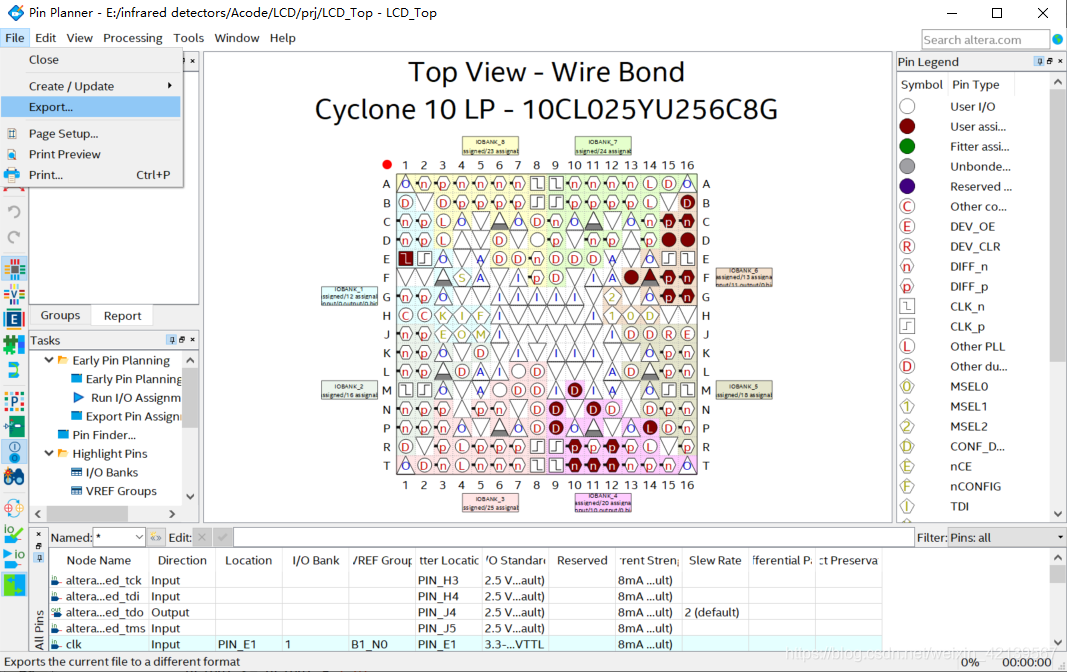The height and width of the screenshot is (672, 1067).
Task: Click the User assigned dark red legend symbol
Action: [907, 127]
